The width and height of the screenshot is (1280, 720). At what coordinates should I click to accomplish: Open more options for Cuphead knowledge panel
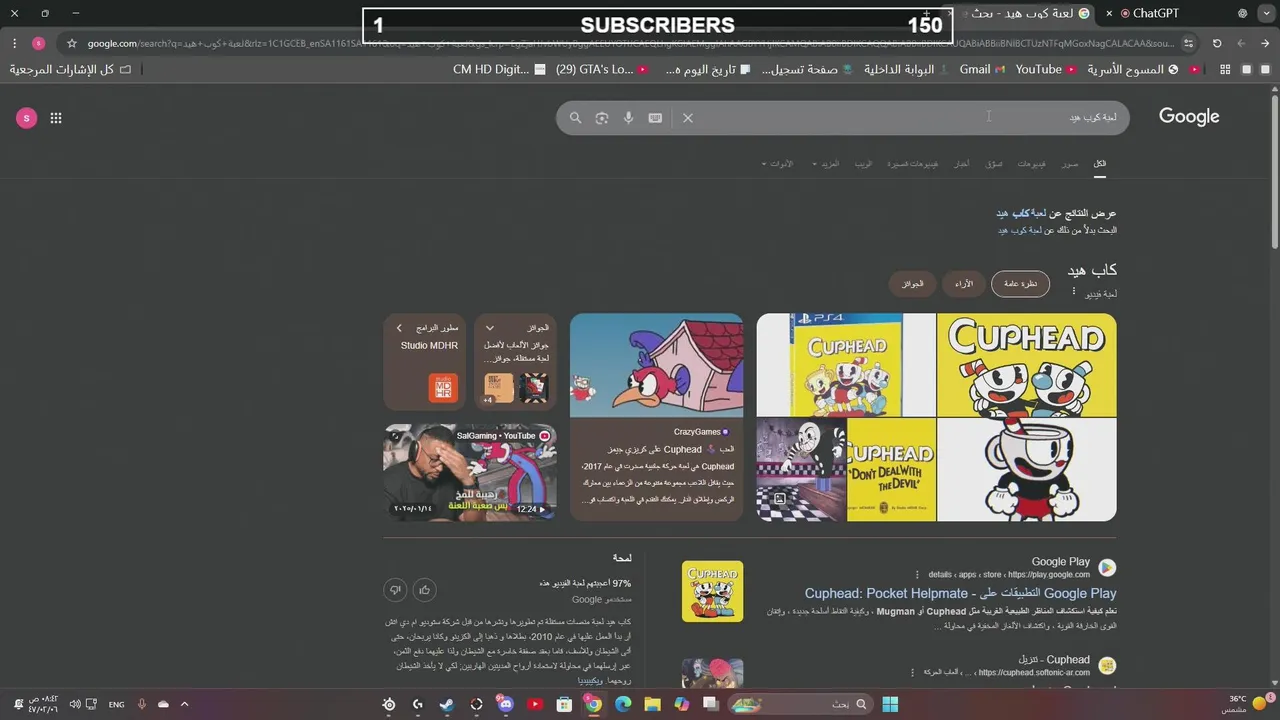tap(1074, 292)
